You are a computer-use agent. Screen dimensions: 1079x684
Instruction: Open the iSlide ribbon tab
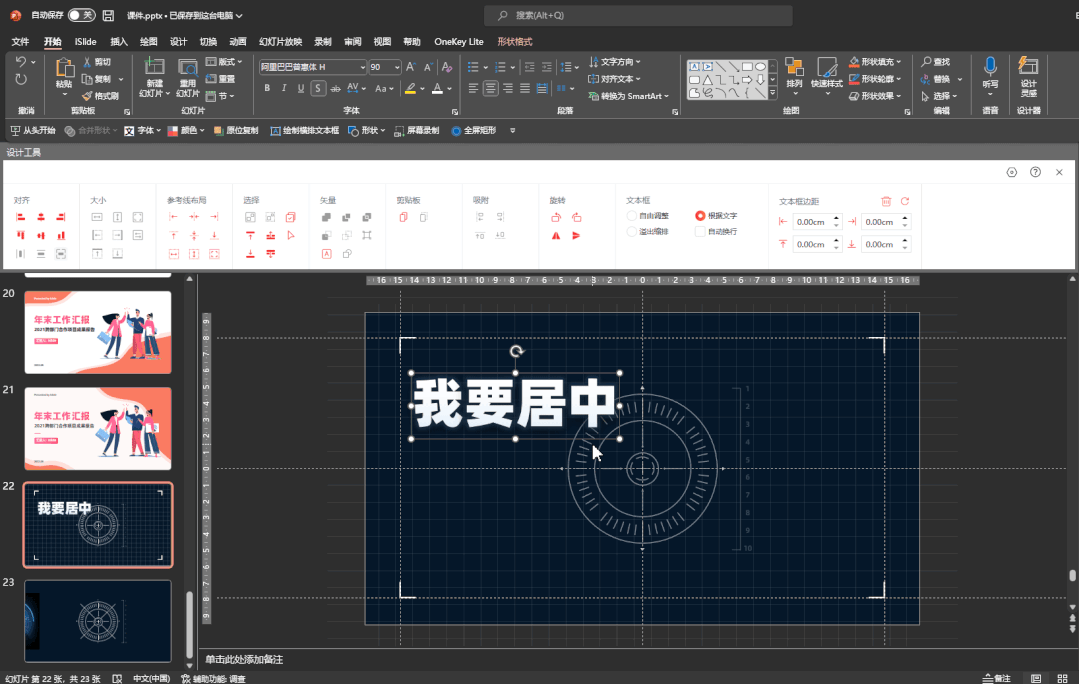coord(85,42)
